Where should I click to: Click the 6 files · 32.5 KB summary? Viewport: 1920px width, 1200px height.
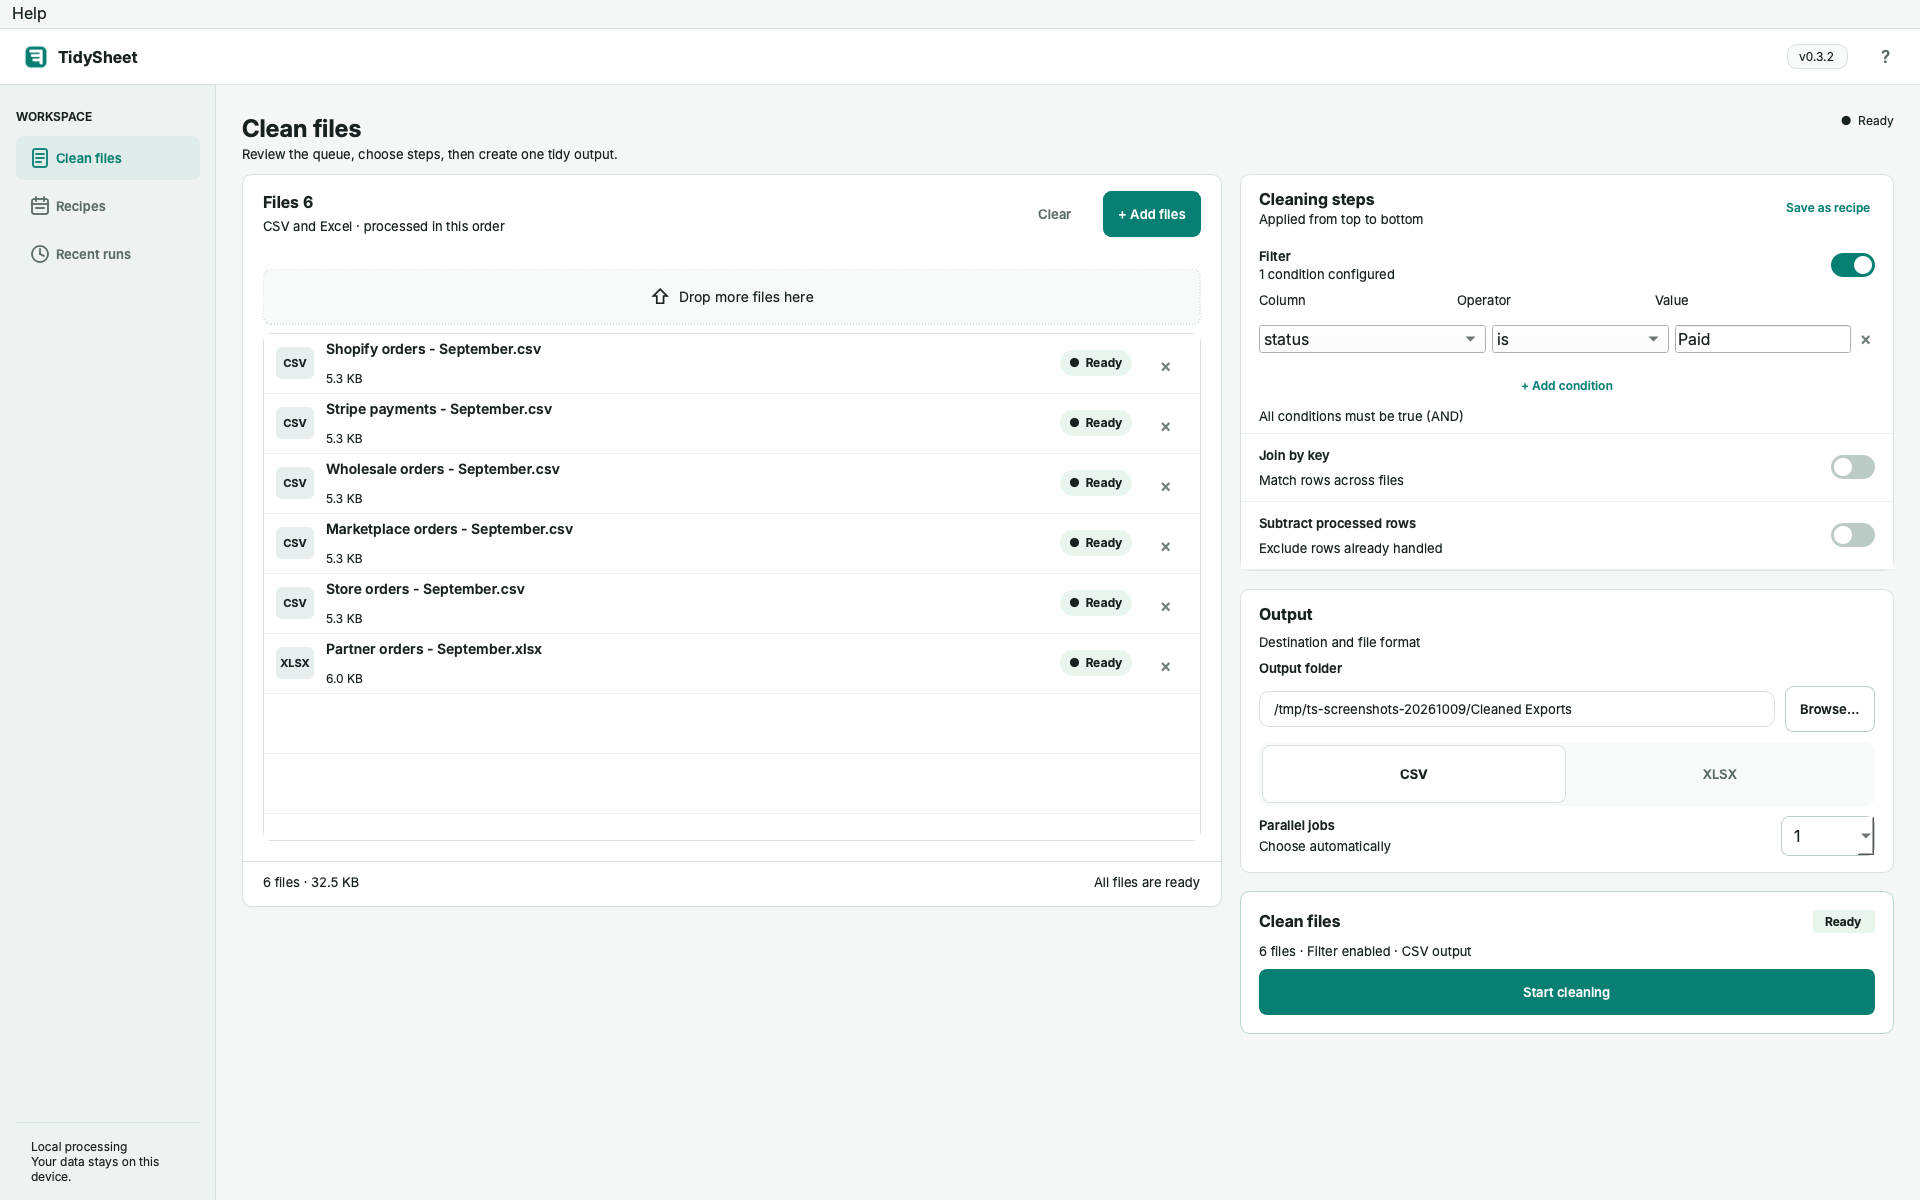point(311,882)
